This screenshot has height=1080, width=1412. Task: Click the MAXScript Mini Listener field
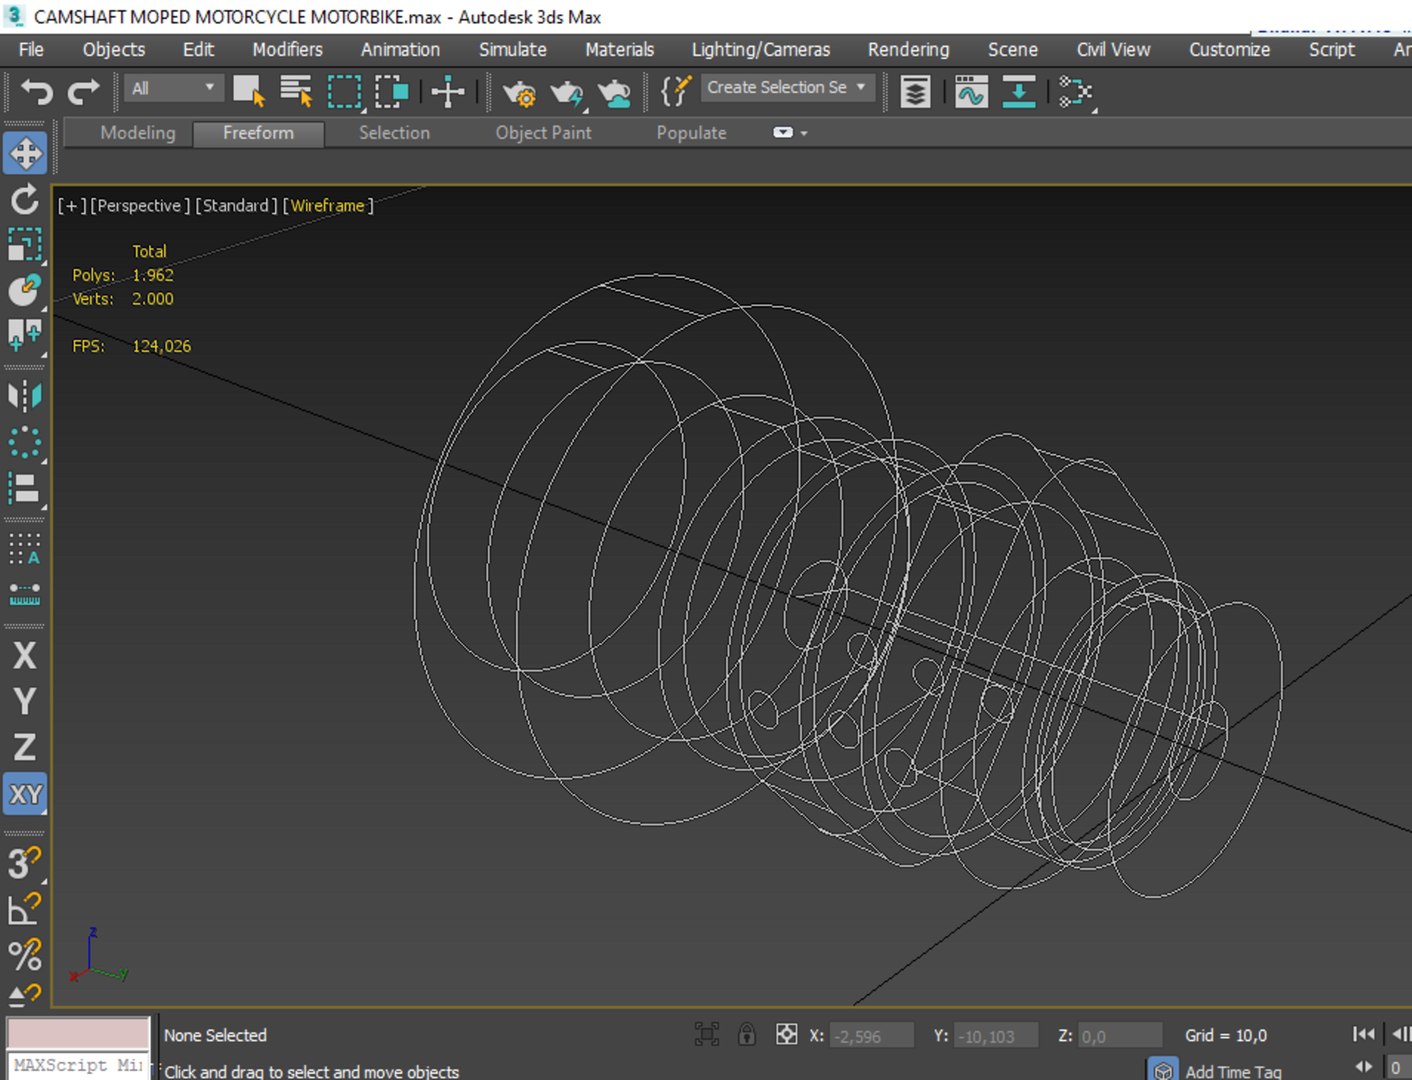click(79, 1065)
